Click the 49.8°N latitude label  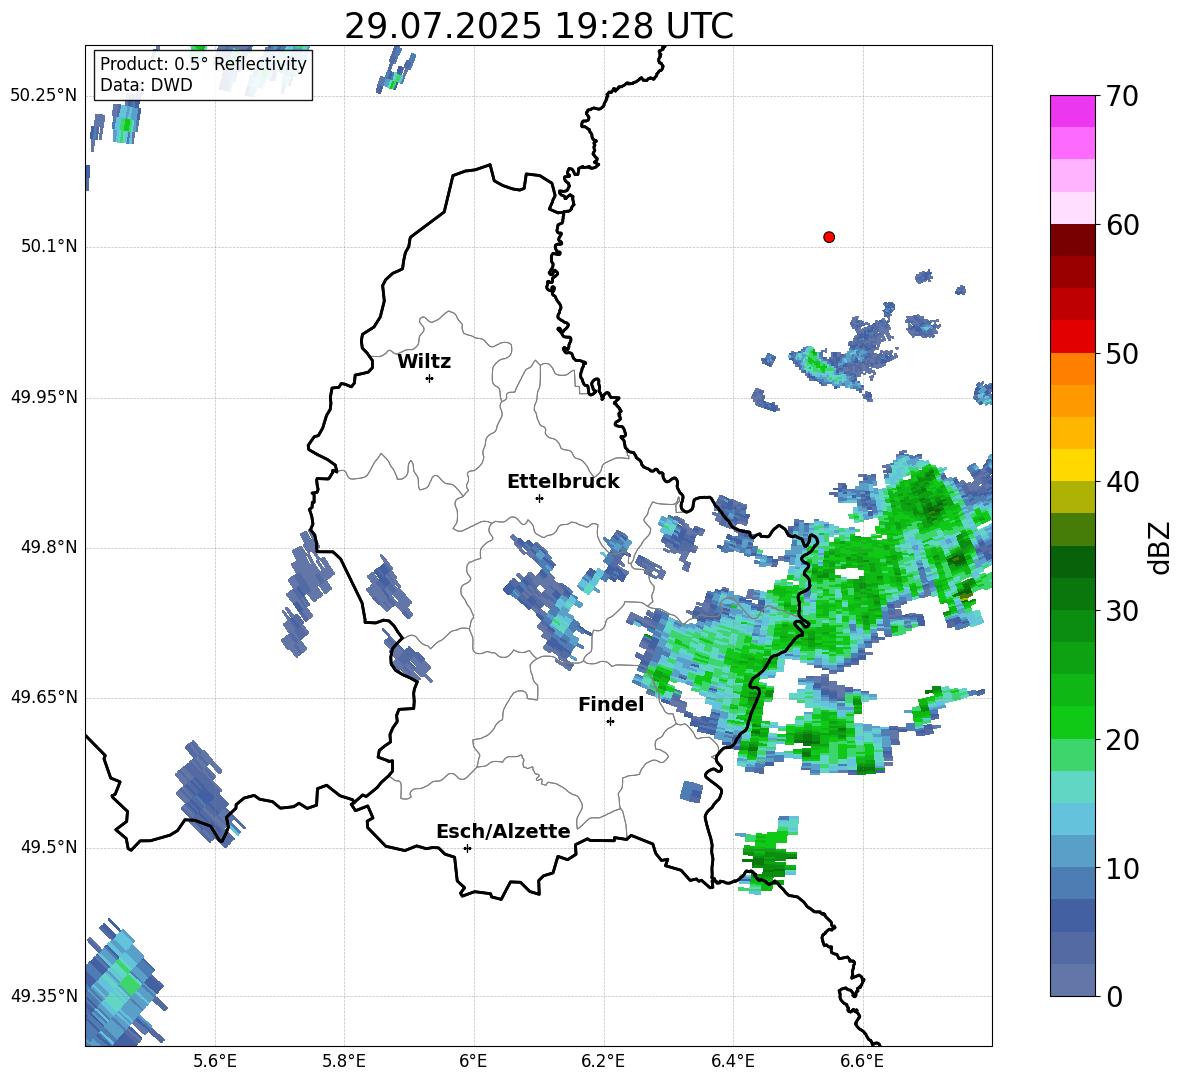point(49,547)
